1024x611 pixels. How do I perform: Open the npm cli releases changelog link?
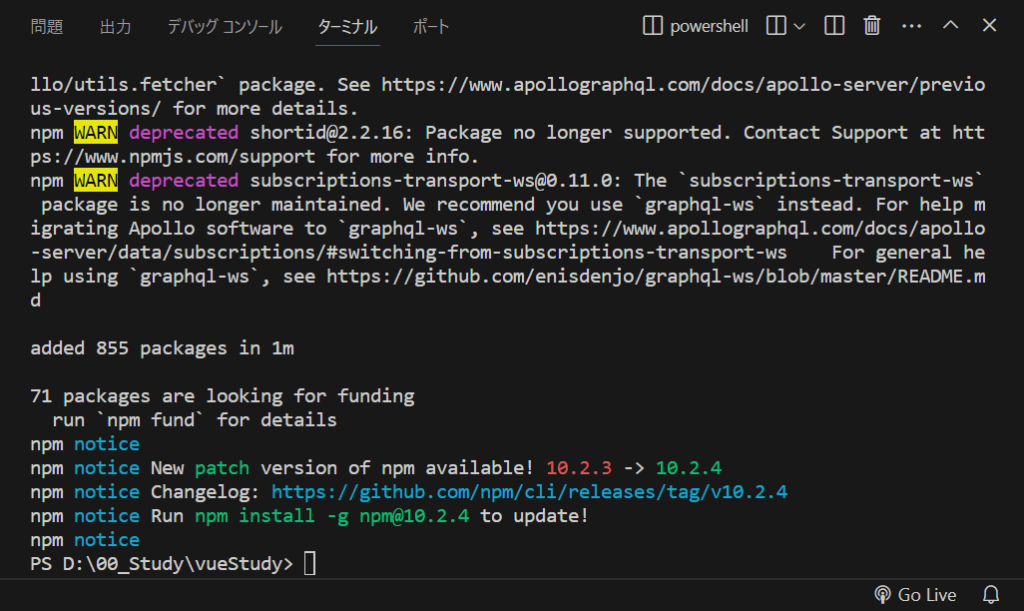pos(529,492)
